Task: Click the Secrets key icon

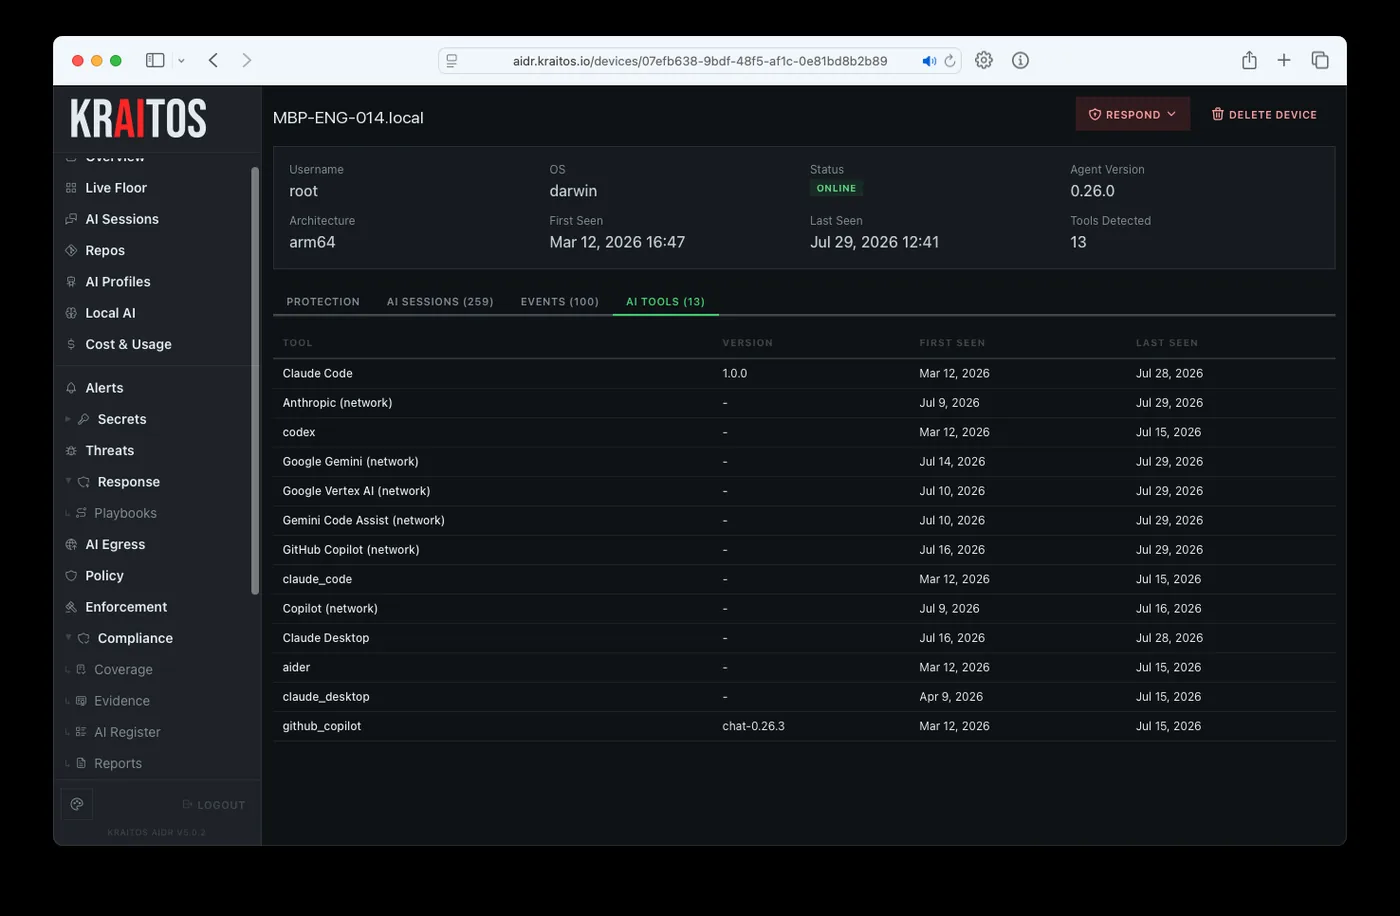Action: [x=83, y=419]
